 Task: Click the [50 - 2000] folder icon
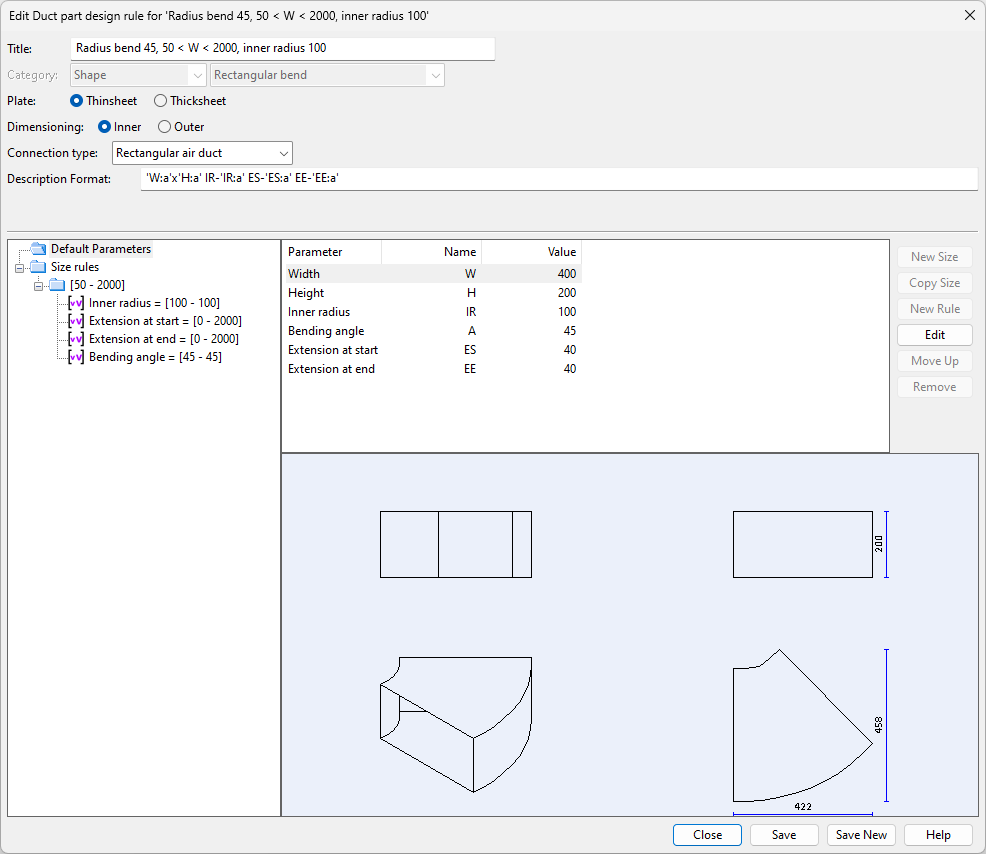pyautogui.click(x=57, y=285)
